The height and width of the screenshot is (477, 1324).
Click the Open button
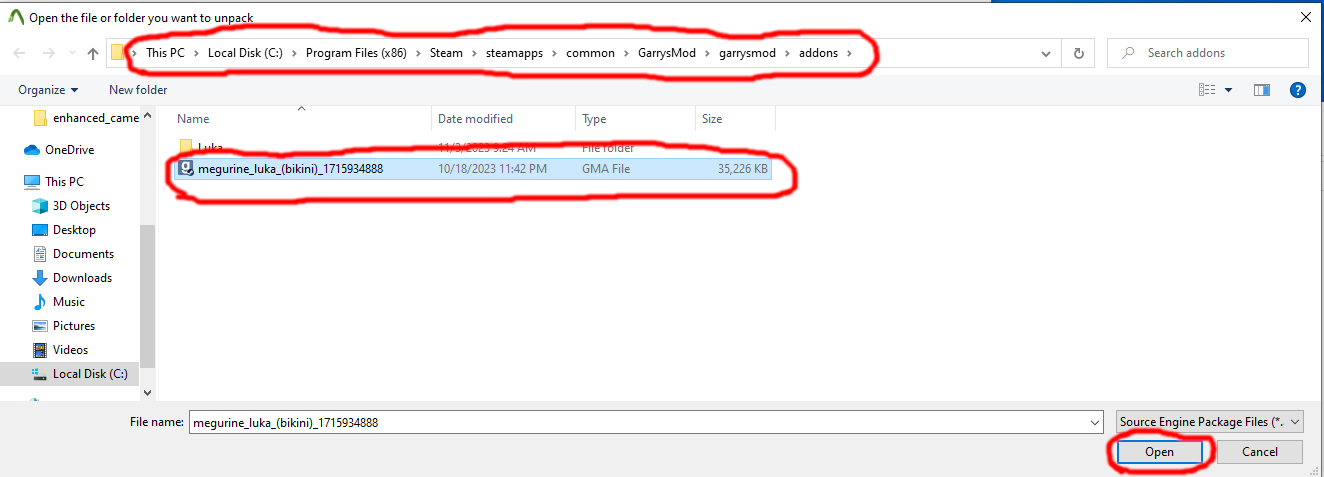pos(1159,453)
